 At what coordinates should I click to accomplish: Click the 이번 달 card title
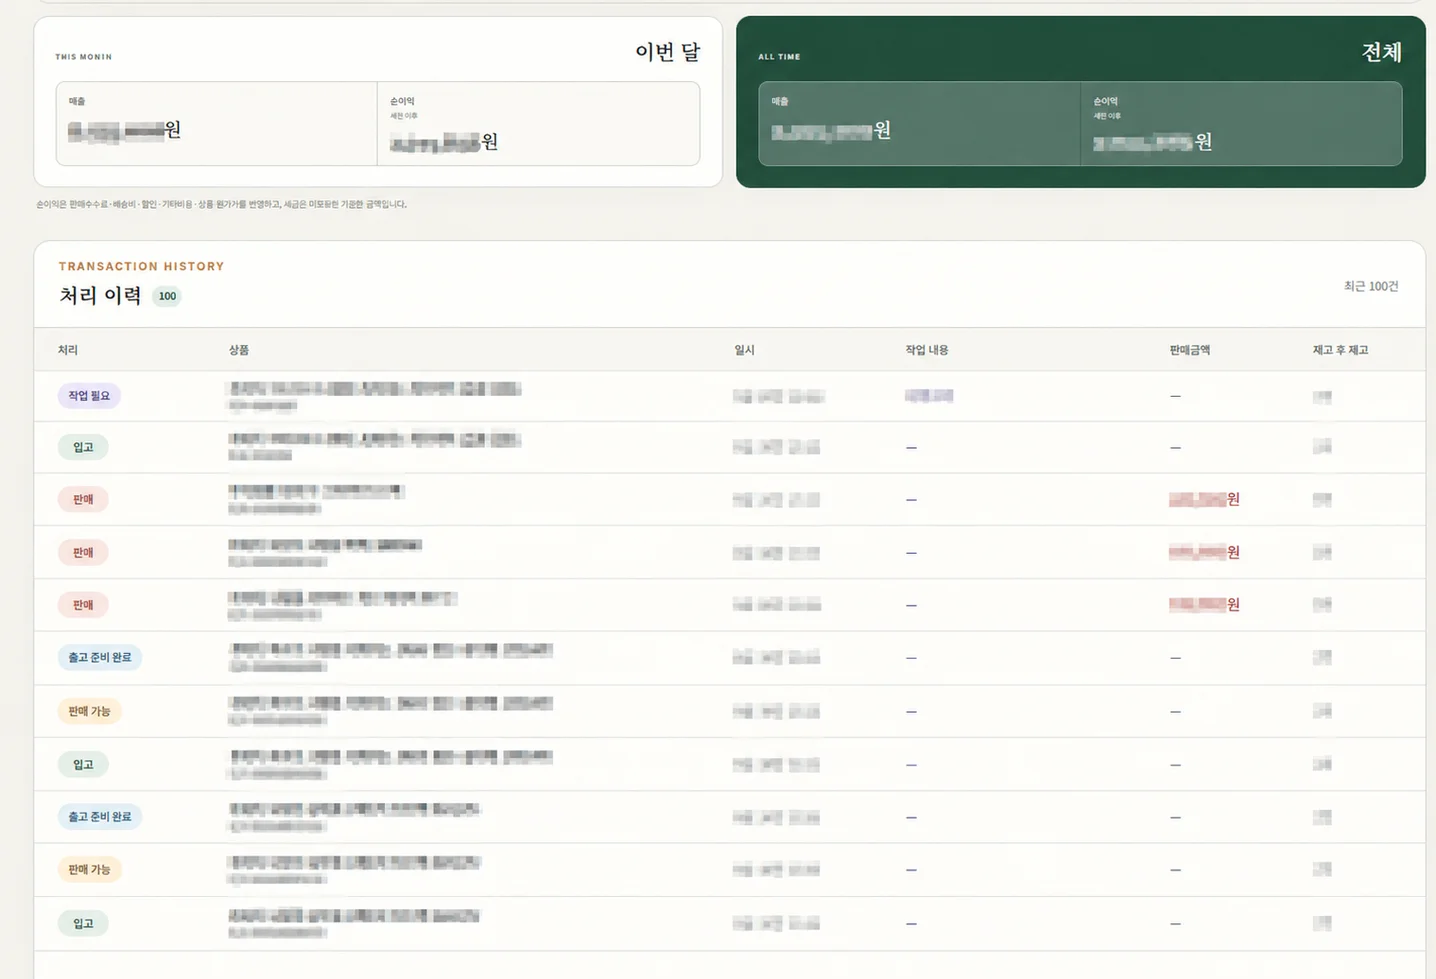pos(668,52)
